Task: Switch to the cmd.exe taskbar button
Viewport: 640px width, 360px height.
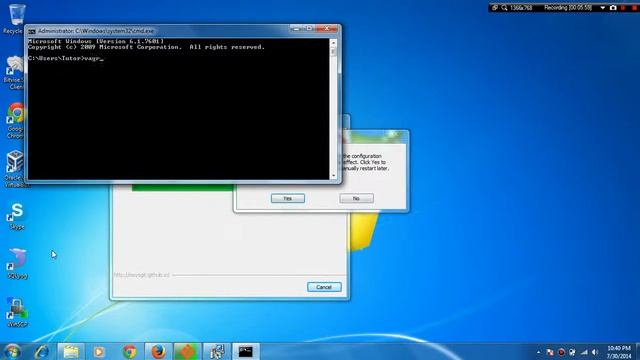Action: tap(246, 351)
